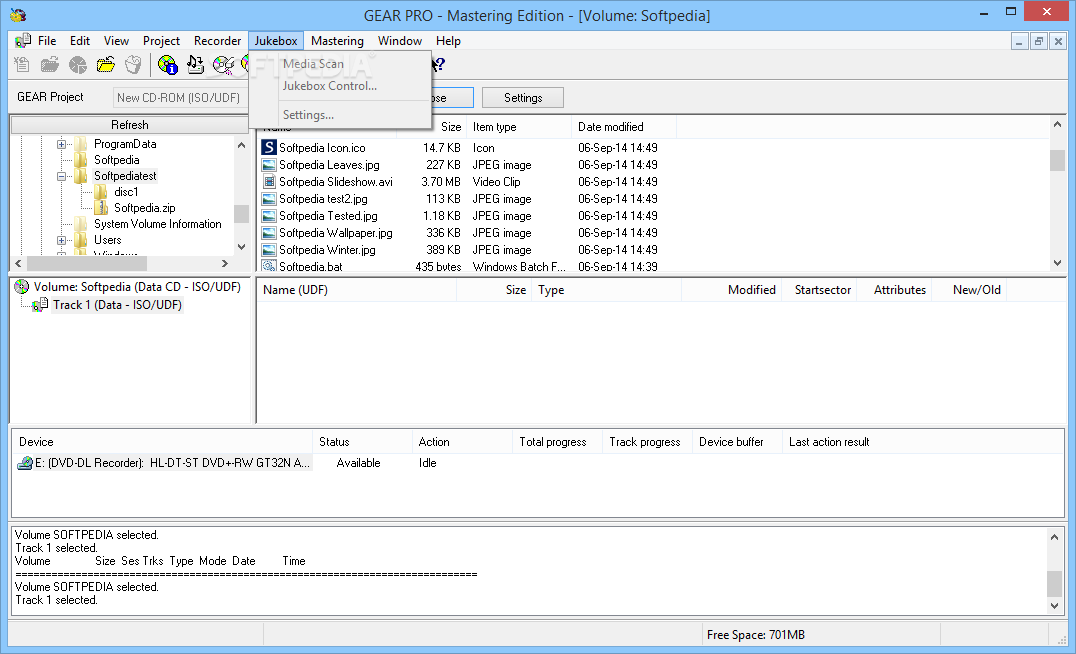Click the ProgramData folder icon
1076x654 pixels.
pyautogui.click(x=81, y=143)
